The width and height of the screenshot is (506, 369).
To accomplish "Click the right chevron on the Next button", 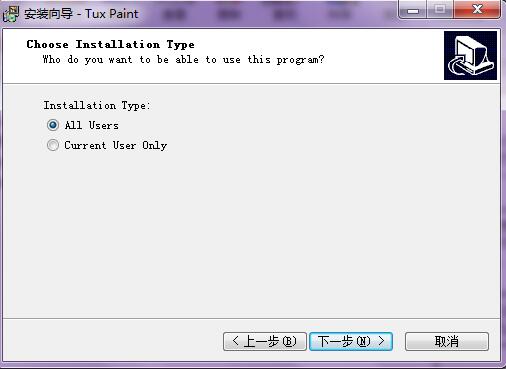I will (x=381, y=341).
